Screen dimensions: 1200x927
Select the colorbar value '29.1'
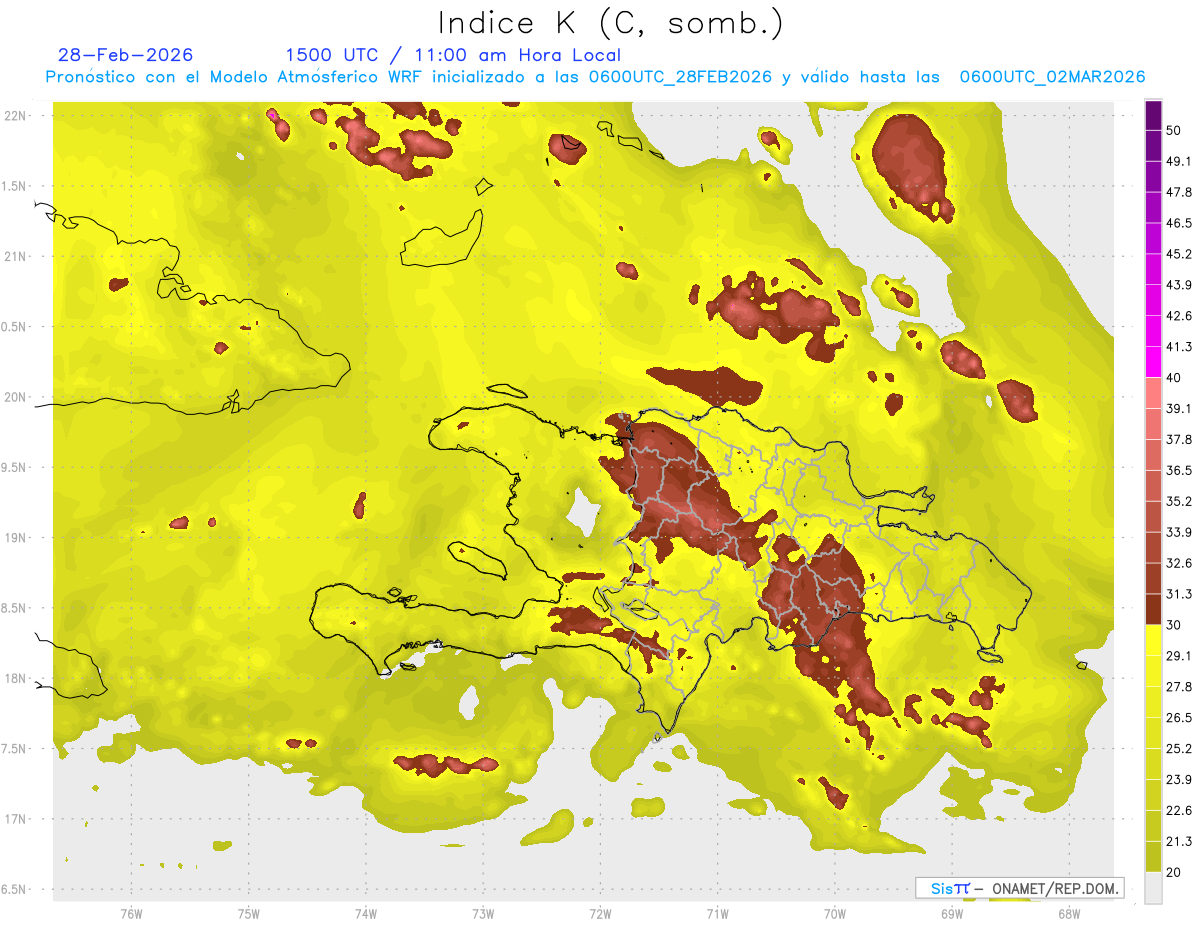(x=1179, y=656)
